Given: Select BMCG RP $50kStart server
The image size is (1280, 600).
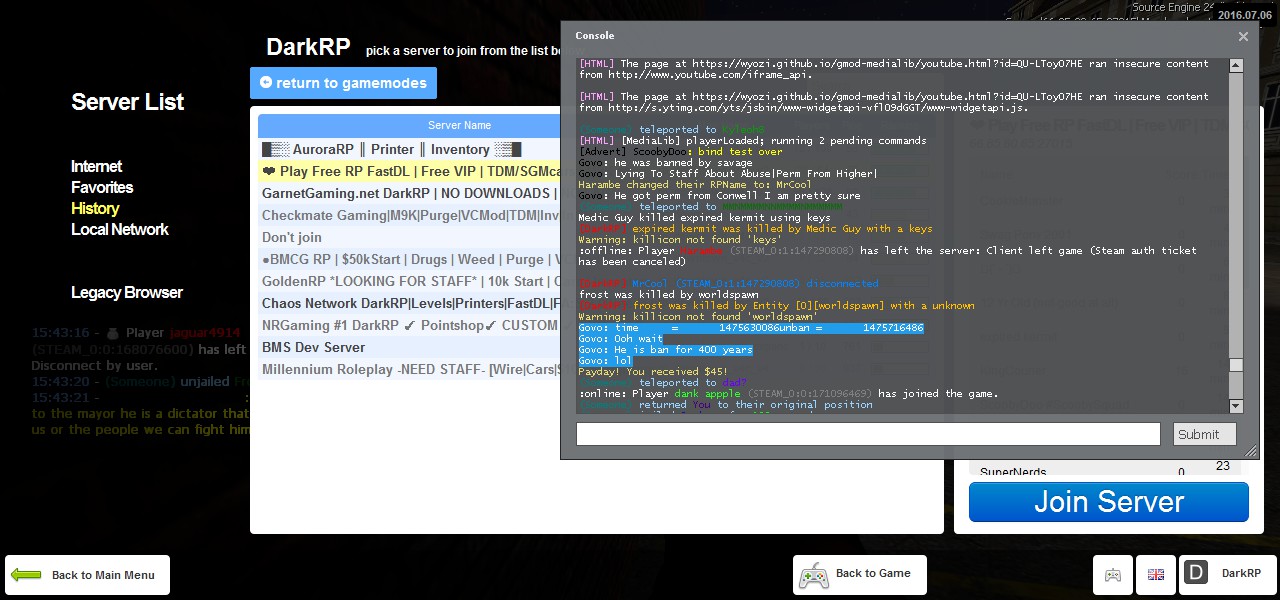Looking at the screenshot, I should pyautogui.click(x=409, y=260).
